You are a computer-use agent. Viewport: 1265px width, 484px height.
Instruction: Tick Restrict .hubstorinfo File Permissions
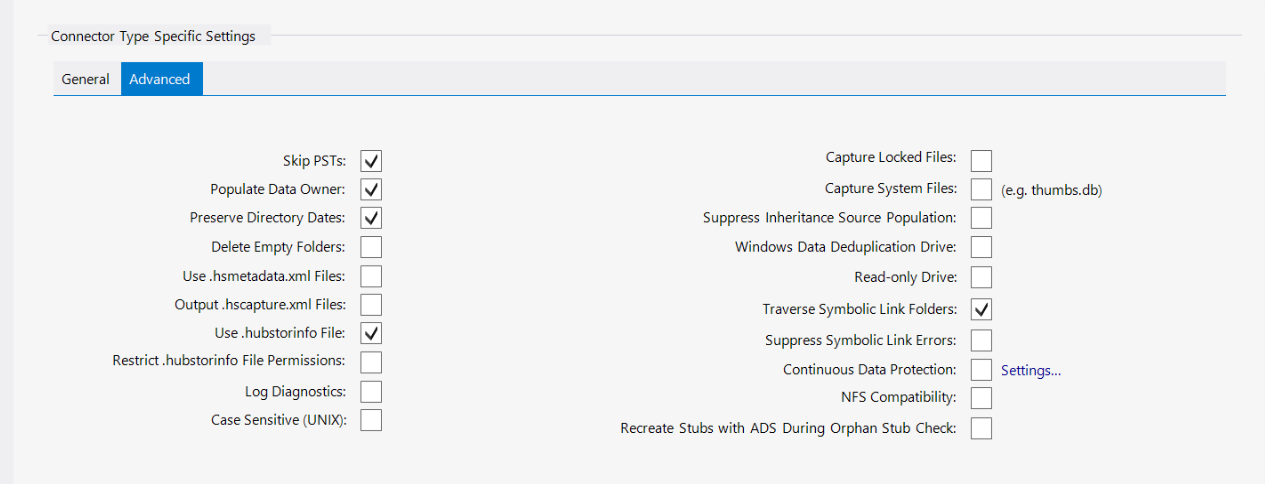click(371, 362)
